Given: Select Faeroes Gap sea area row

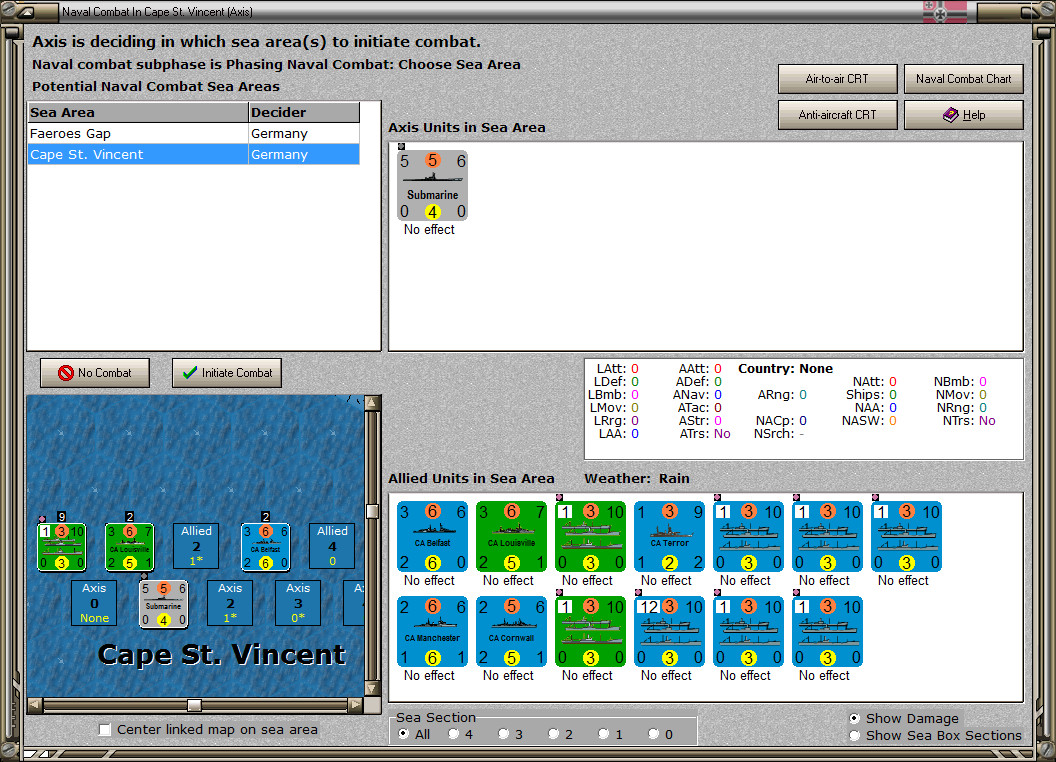Looking at the screenshot, I should [x=193, y=133].
